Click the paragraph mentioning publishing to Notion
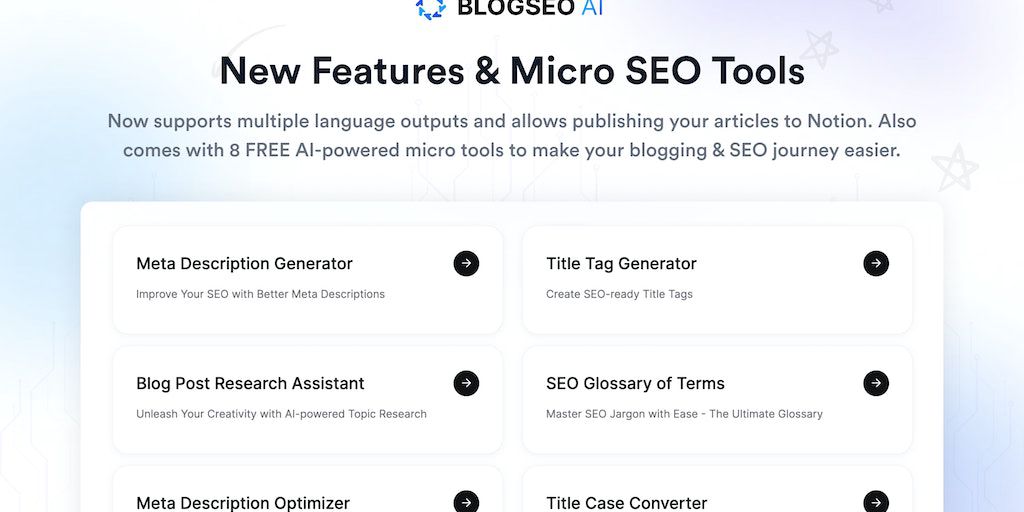This screenshot has height=512, width=1024. coord(512,136)
